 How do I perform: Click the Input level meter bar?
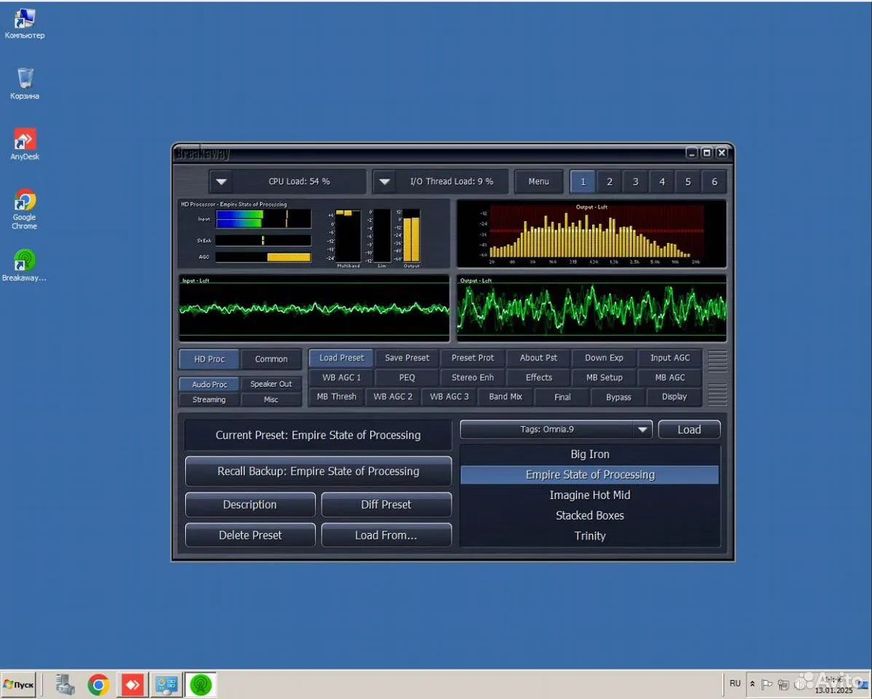click(263, 218)
